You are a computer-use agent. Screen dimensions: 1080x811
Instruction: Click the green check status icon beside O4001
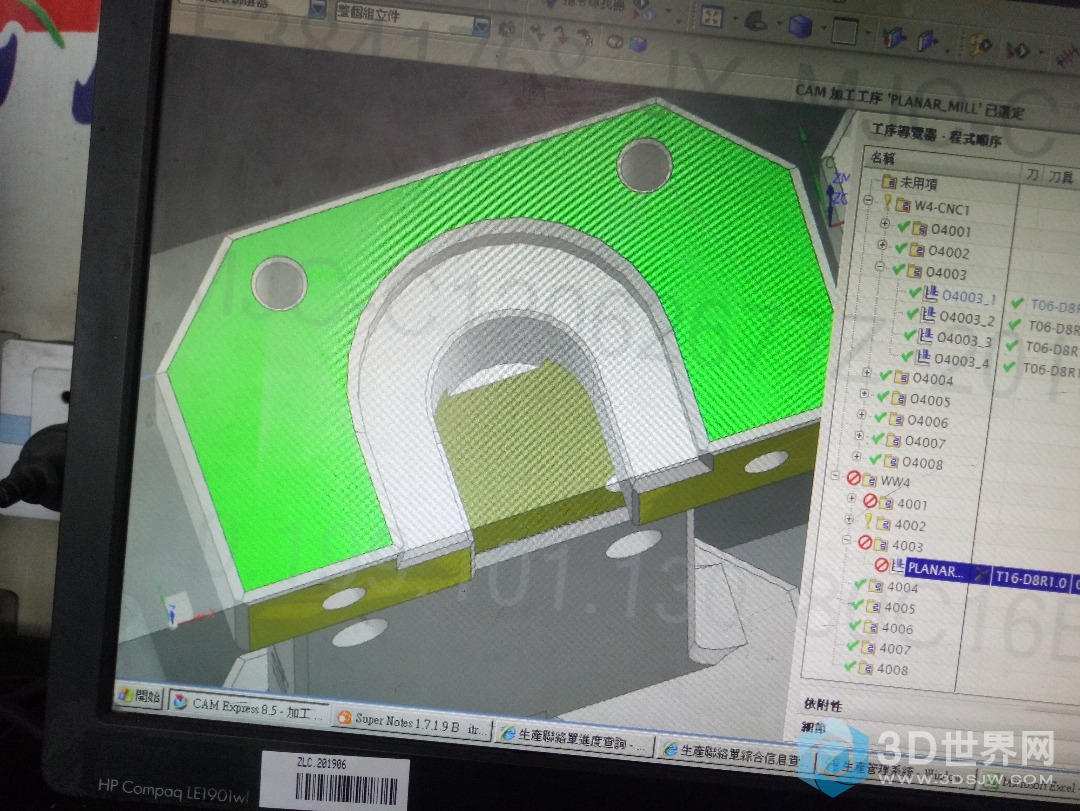point(904,227)
